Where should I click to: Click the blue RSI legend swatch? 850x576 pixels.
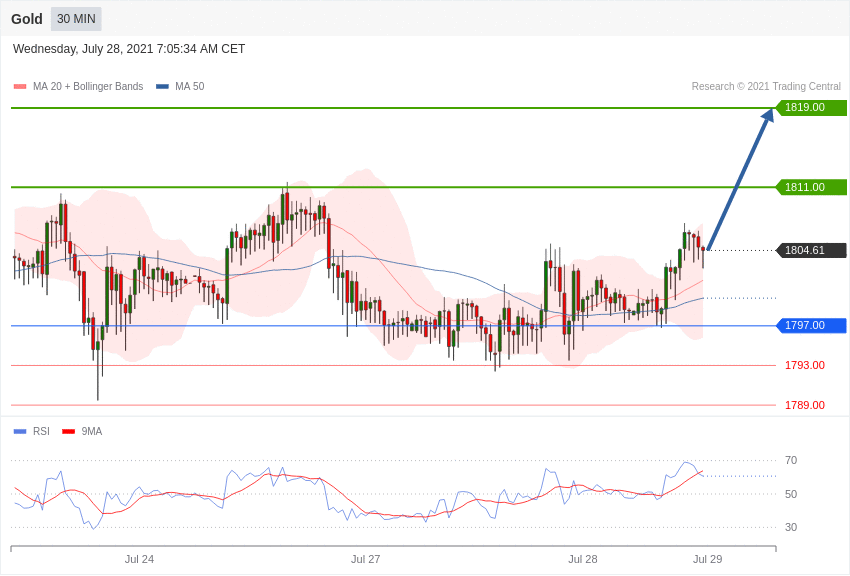(20, 432)
